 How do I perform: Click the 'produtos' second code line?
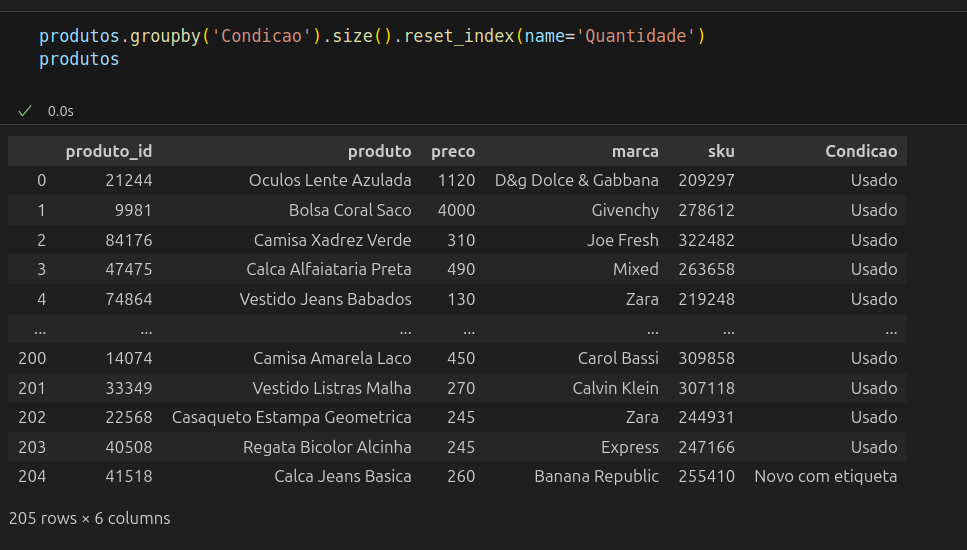[79, 59]
